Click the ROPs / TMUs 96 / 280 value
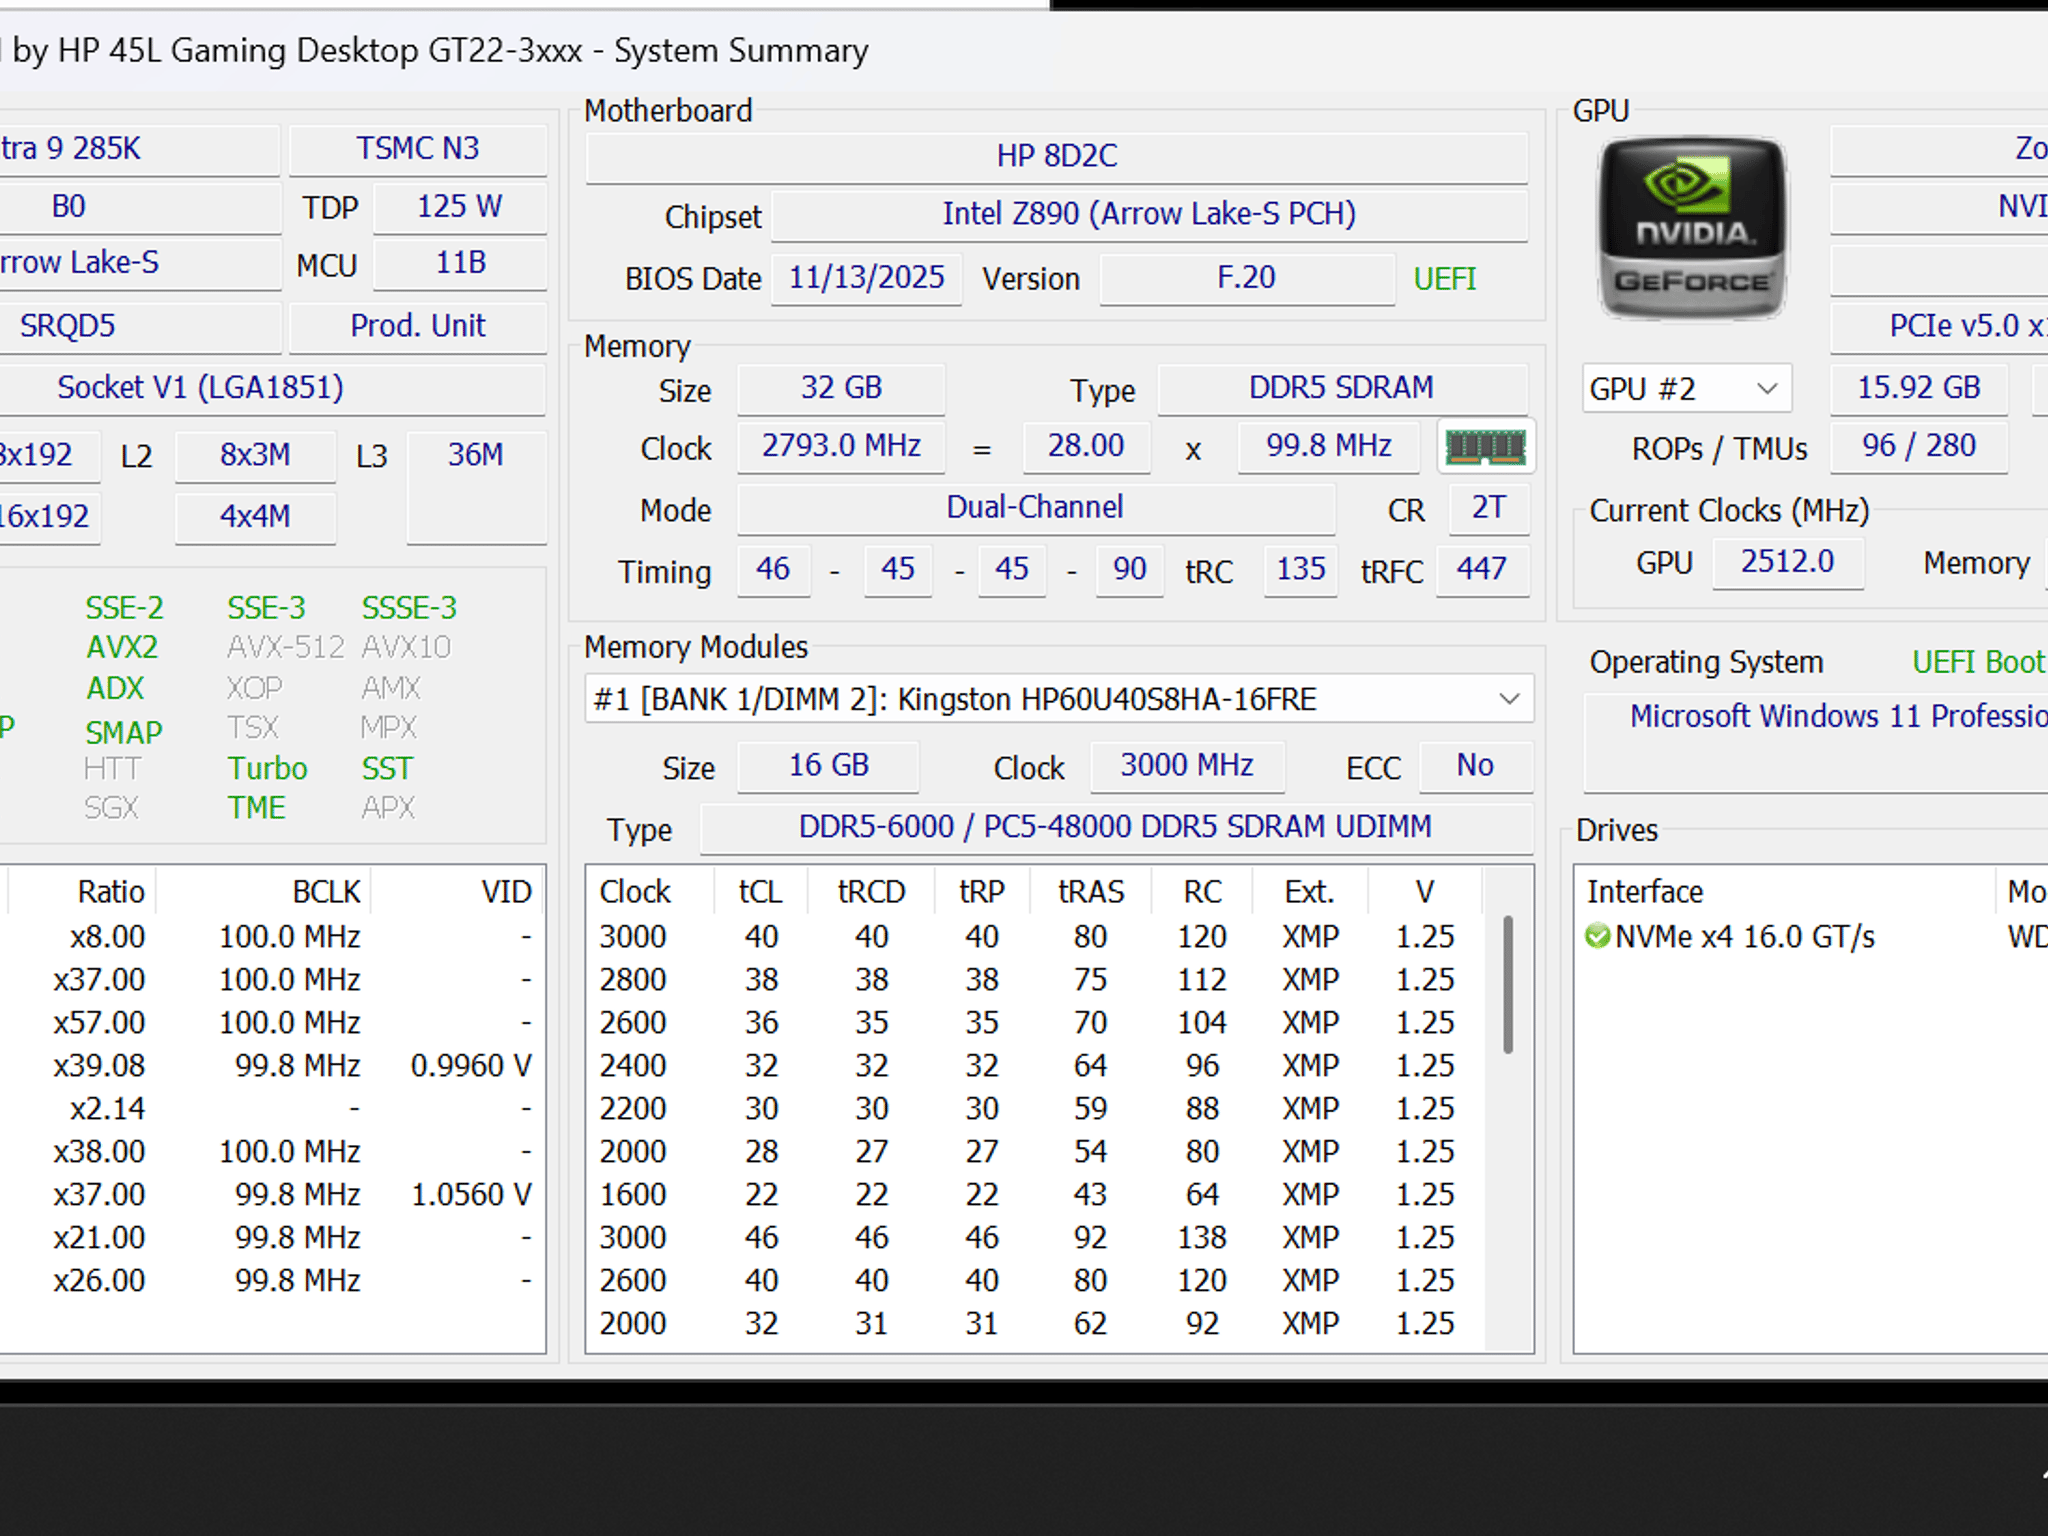The height and width of the screenshot is (1536, 2048). point(1919,447)
